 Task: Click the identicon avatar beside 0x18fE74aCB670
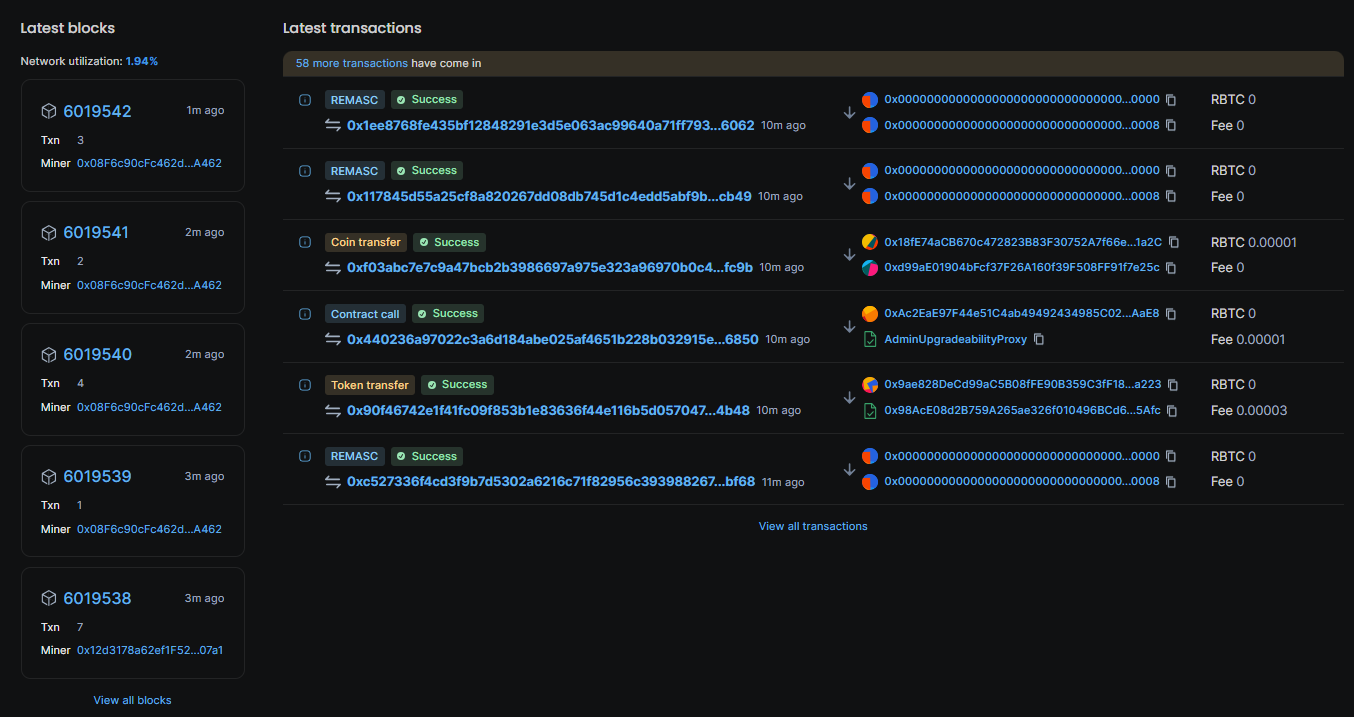pos(869,241)
